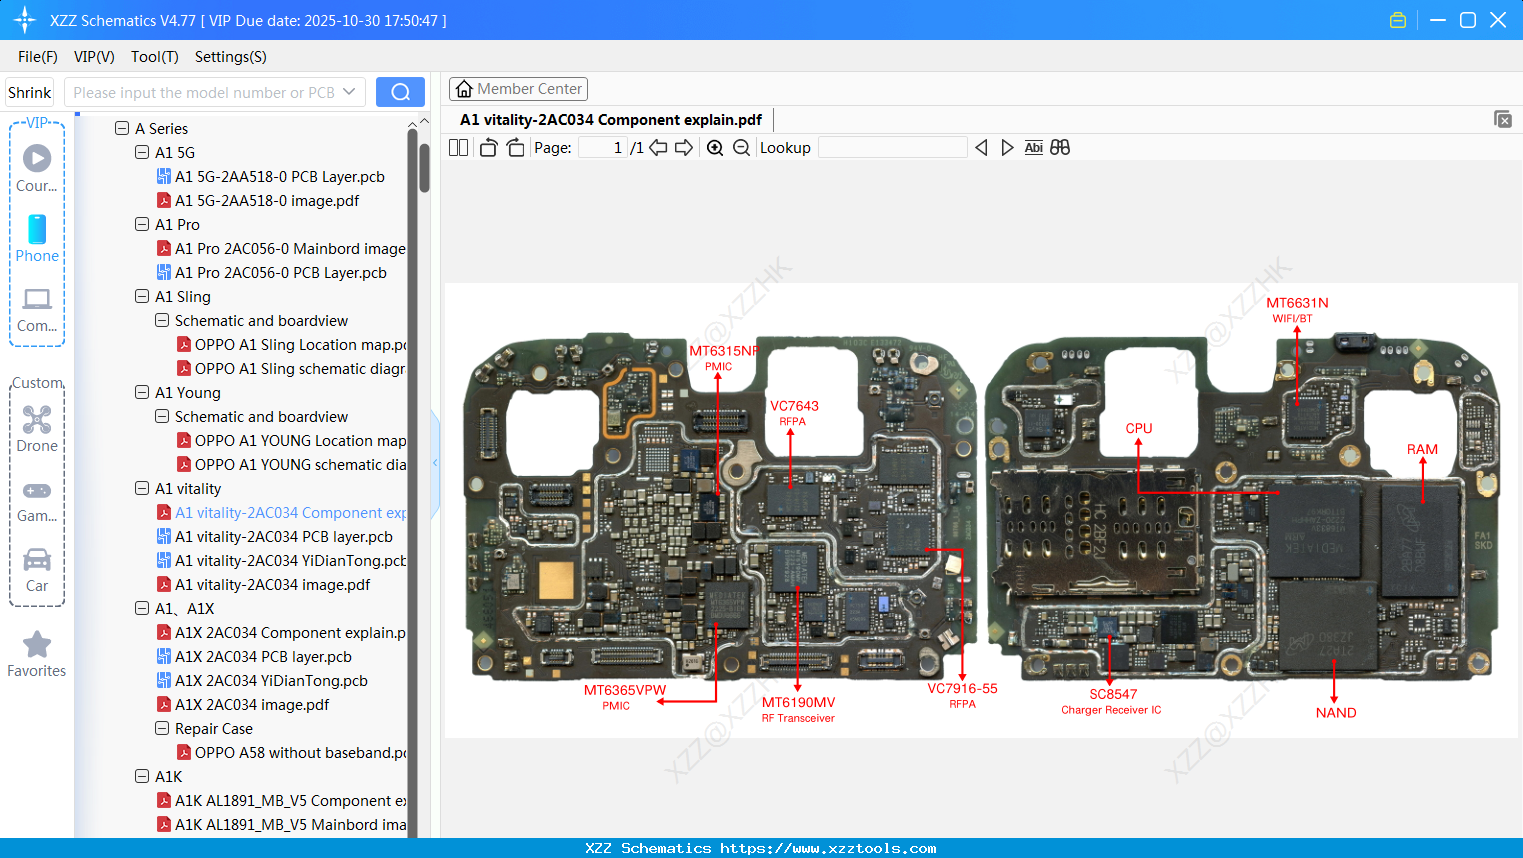Collapse the A Series tree branch

[x=121, y=128]
